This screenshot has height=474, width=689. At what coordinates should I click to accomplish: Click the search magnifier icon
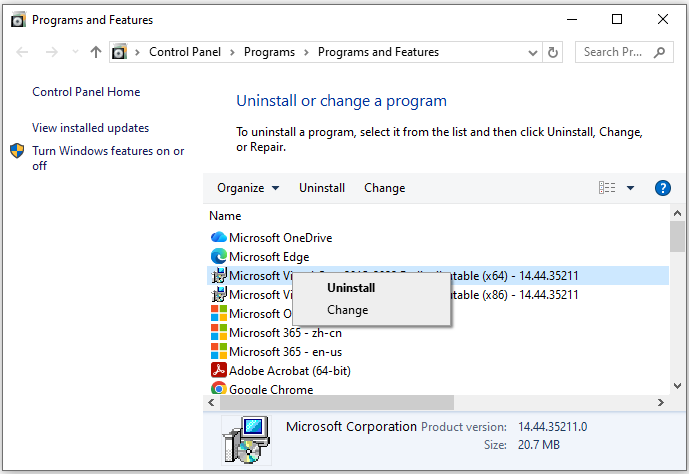click(x=659, y=52)
